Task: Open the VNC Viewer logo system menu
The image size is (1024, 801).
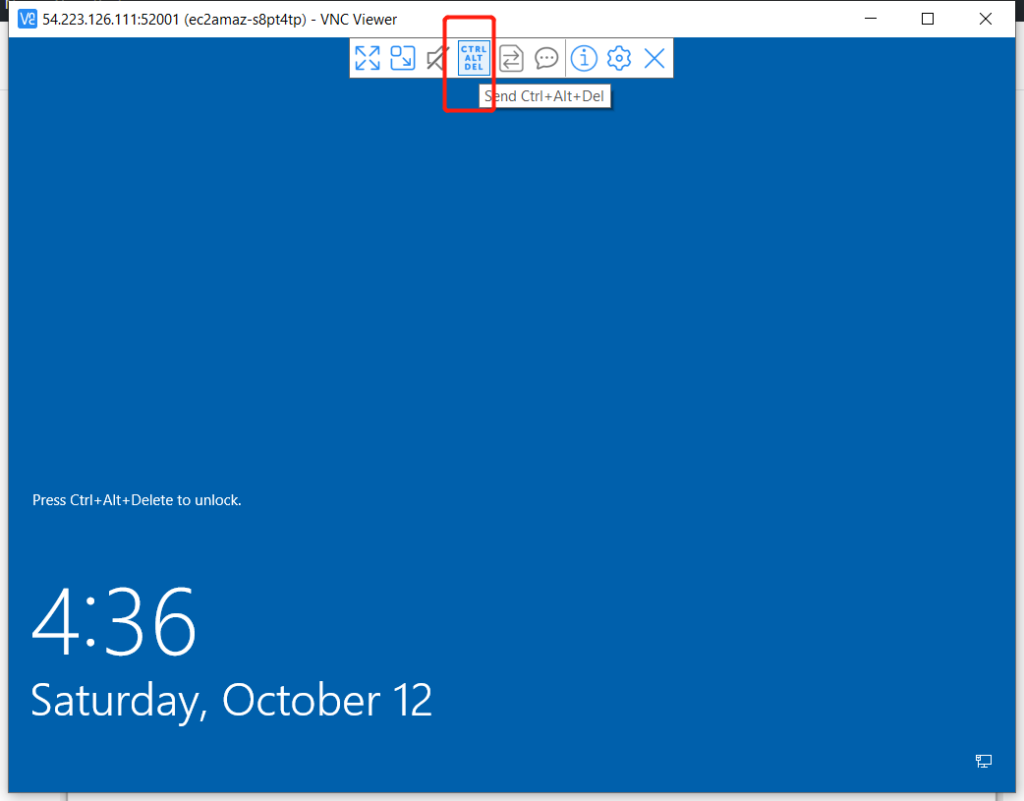Action: coord(28,19)
